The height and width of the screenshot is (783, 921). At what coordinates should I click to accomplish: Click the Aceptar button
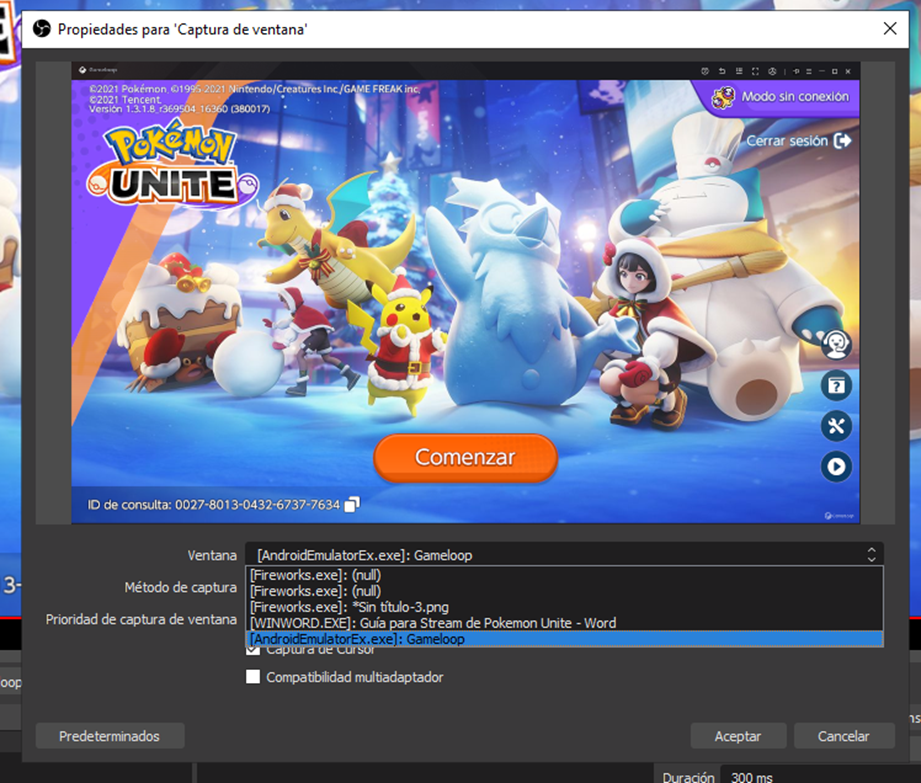[738, 736]
